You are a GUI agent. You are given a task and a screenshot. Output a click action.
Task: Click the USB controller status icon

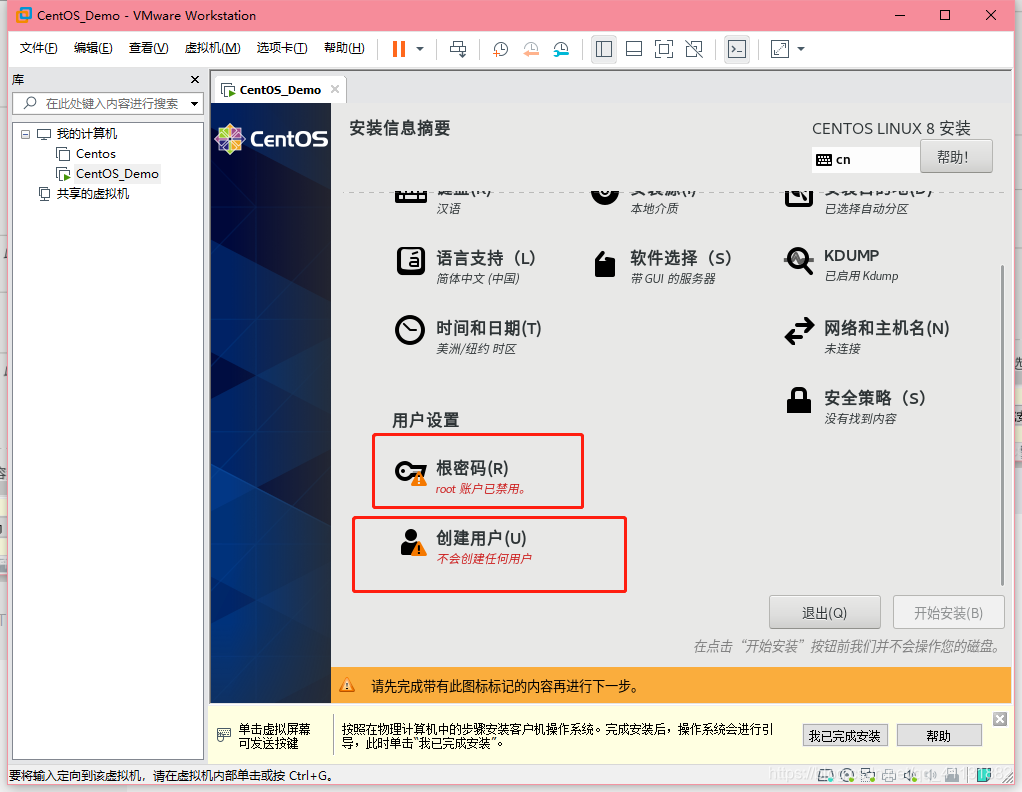(x=952, y=775)
